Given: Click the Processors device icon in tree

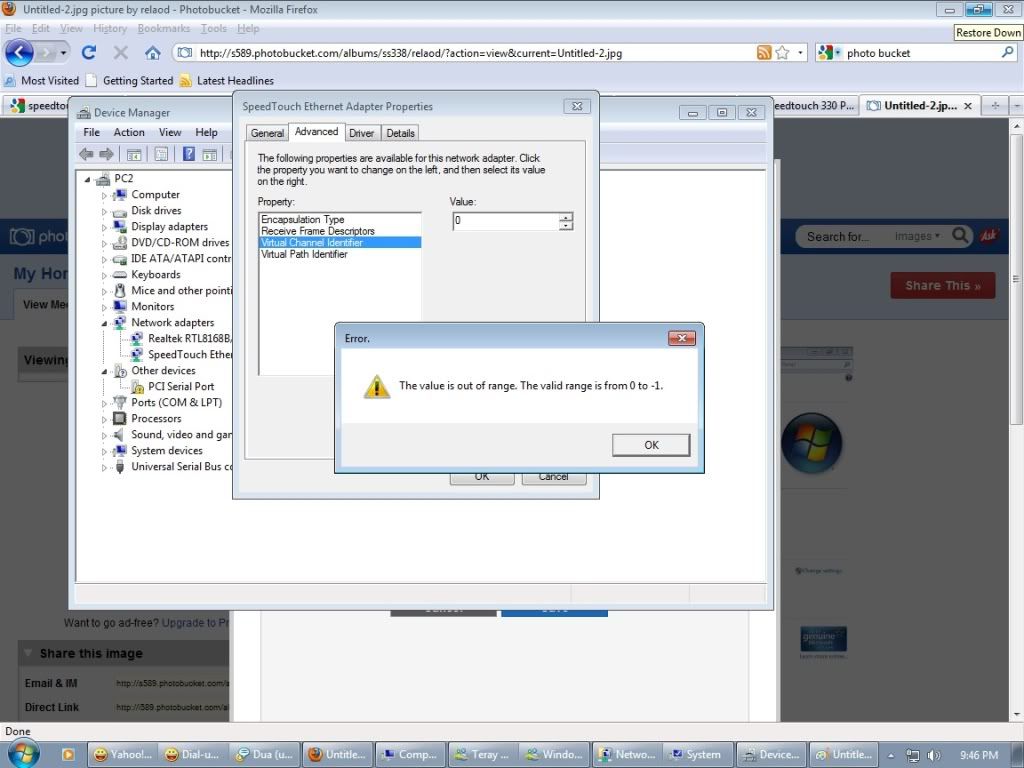Looking at the screenshot, I should tap(120, 419).
